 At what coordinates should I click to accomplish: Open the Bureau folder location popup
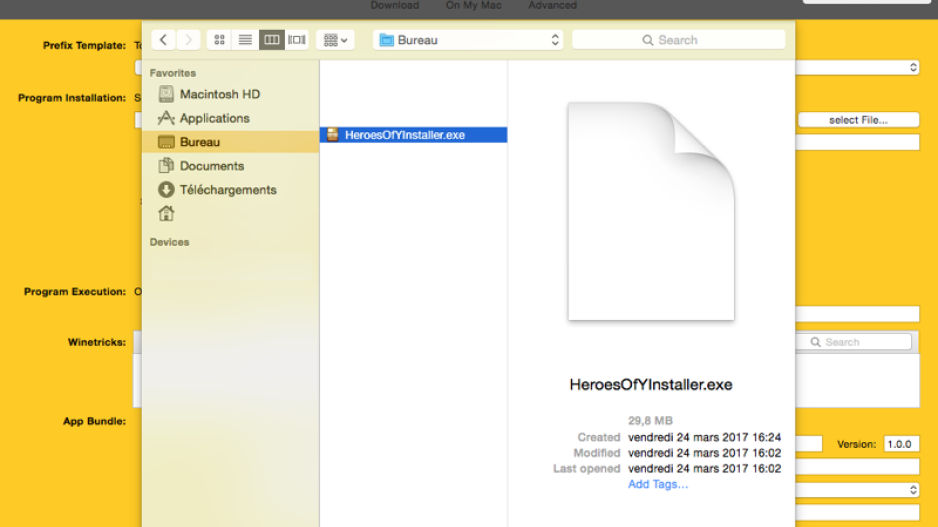tap(468, 40)
